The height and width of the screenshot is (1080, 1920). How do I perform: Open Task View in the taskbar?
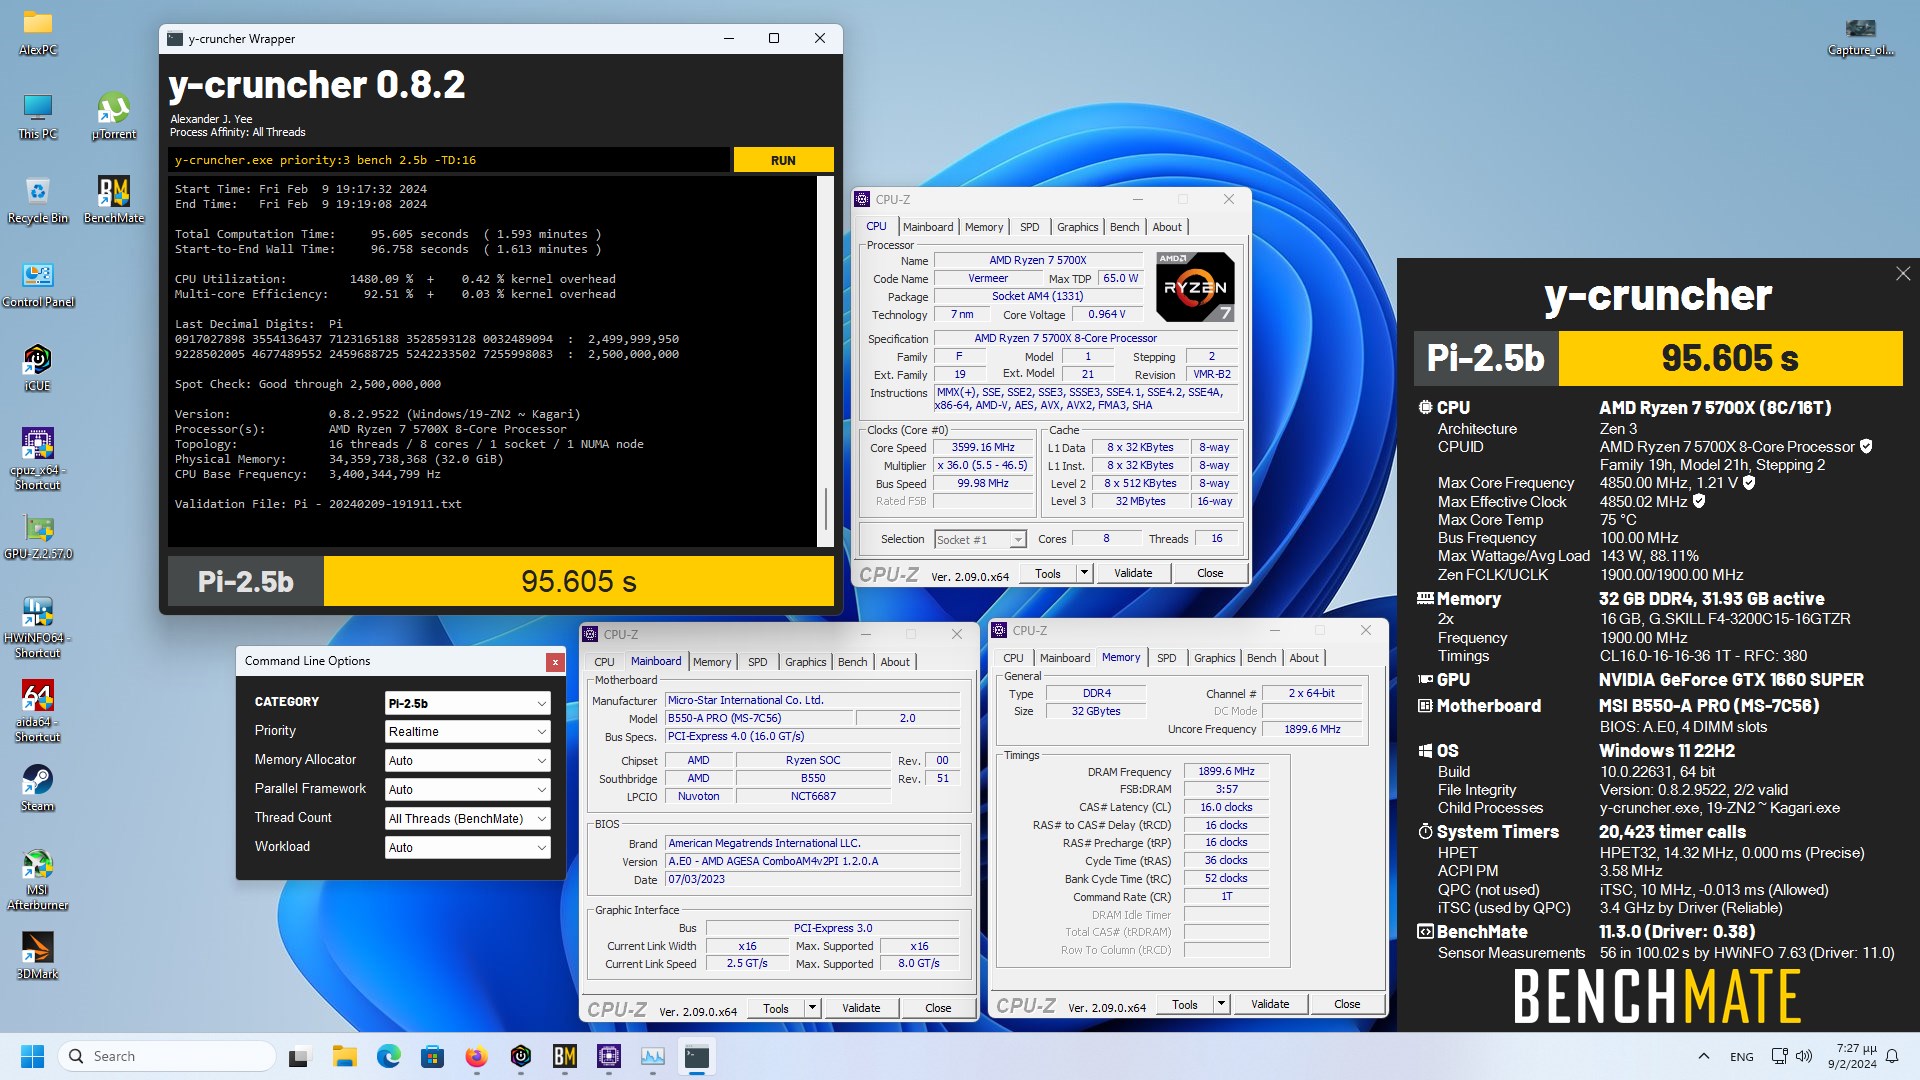(x=300, y=1056)
